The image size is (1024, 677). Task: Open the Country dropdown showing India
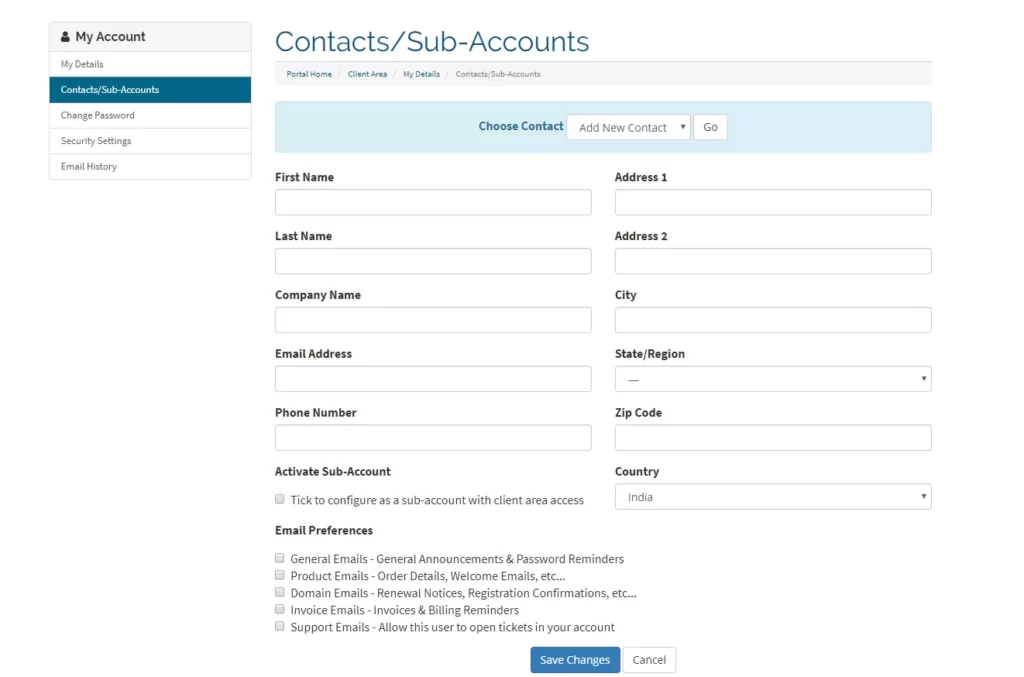click(x=772, y=496)
